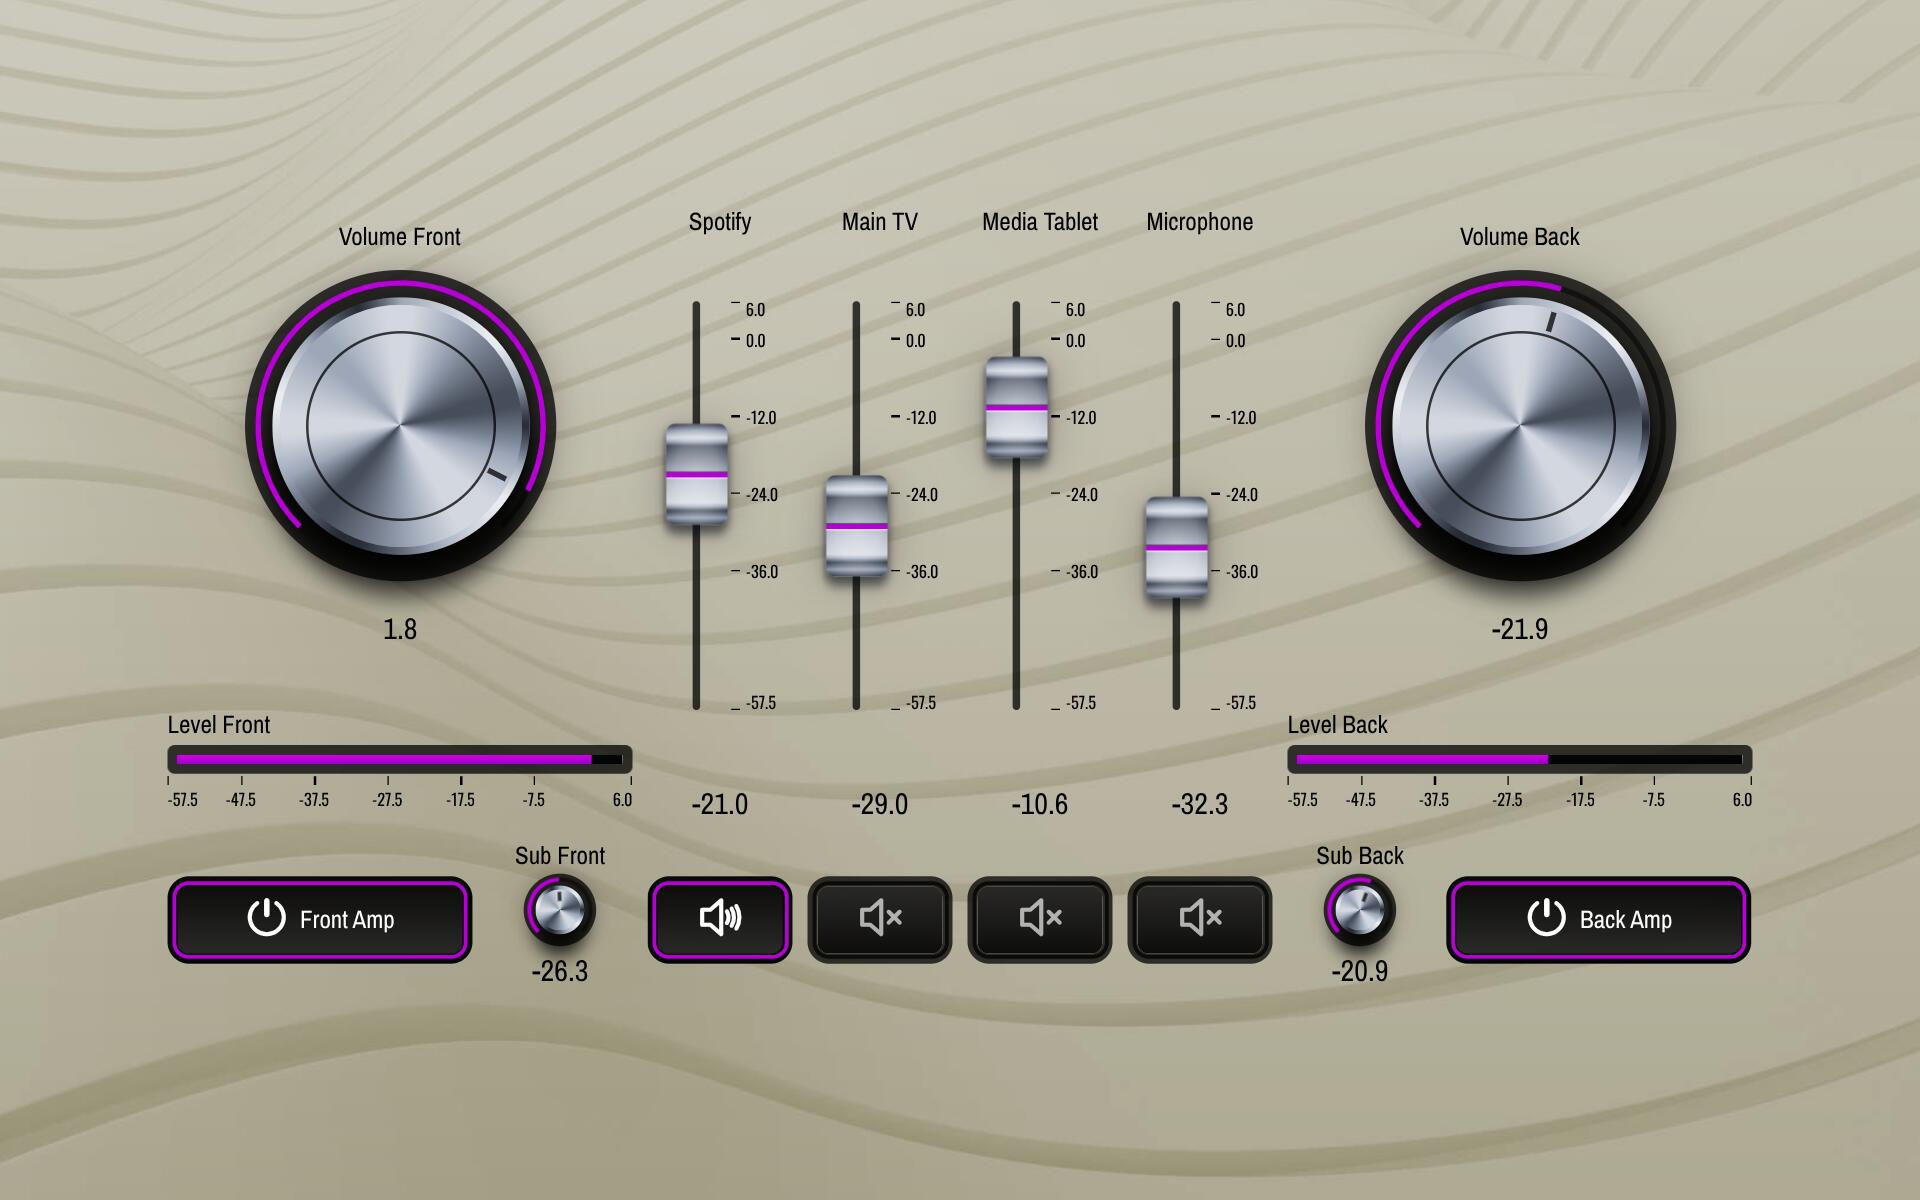Toggle the Front Amp power button
This screenshot has height=1200, width=1920.
click(x=319, y=919)
